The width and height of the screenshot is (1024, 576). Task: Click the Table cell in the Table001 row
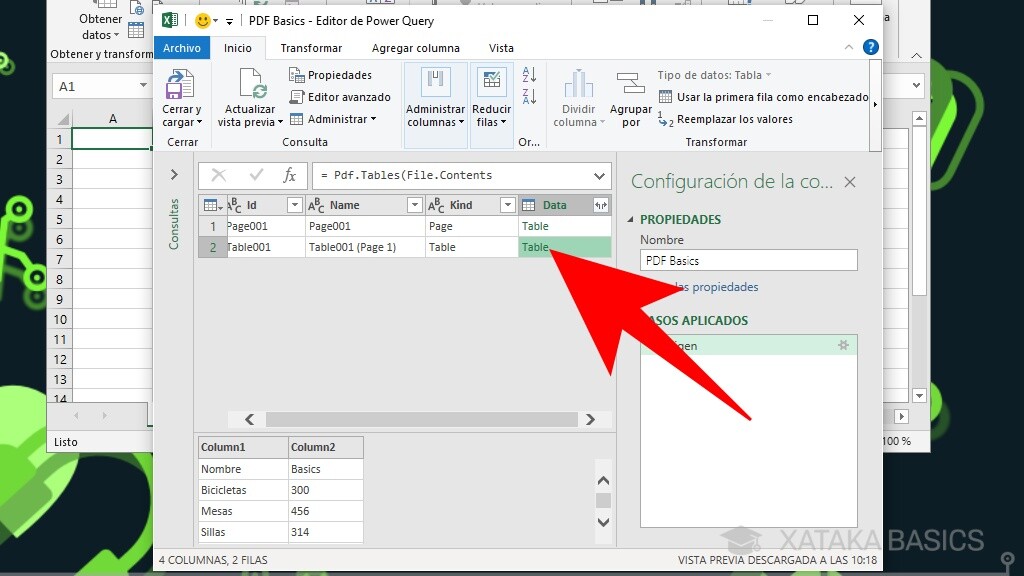pos(564,247)
